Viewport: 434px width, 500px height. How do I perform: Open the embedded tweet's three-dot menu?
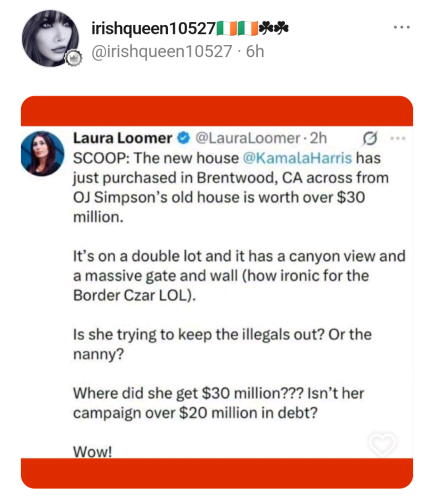tap(397, 138)
